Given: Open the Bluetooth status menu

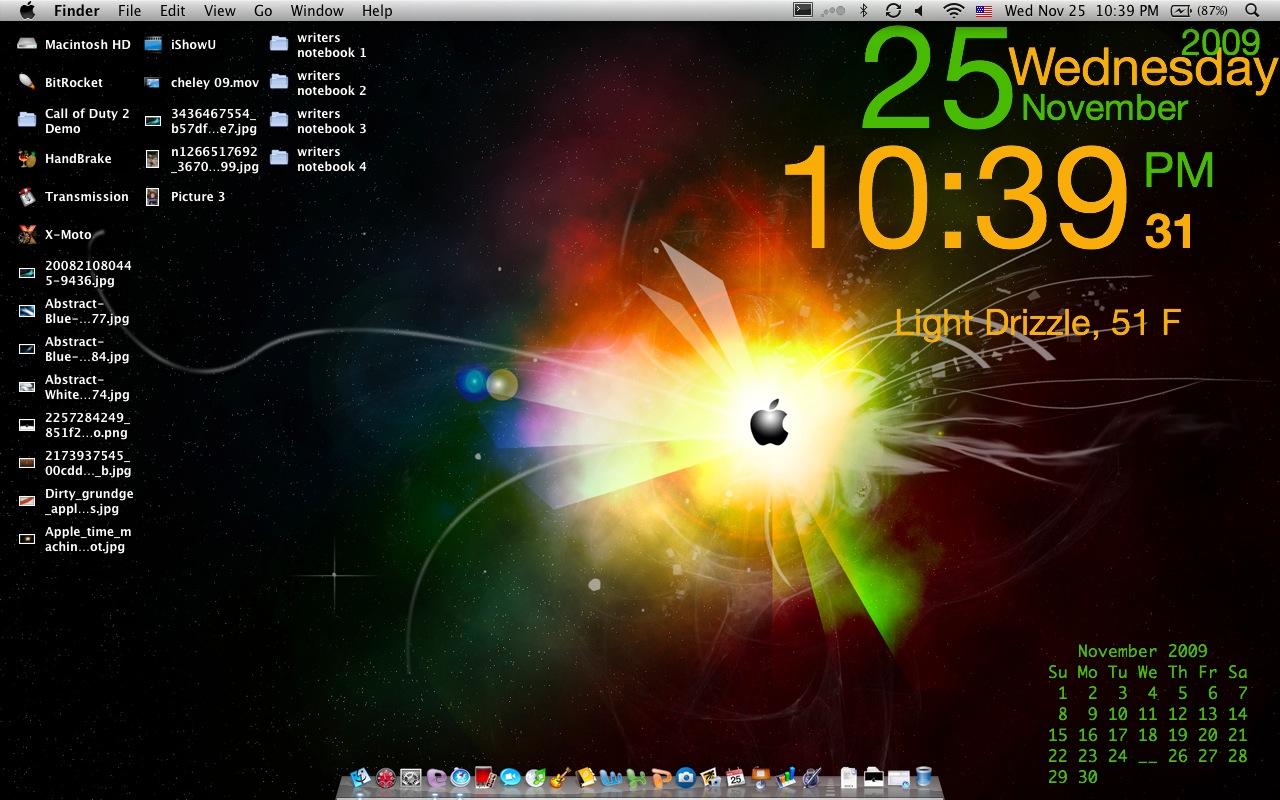Looking at the screenshot, I should tap(864, 10).
